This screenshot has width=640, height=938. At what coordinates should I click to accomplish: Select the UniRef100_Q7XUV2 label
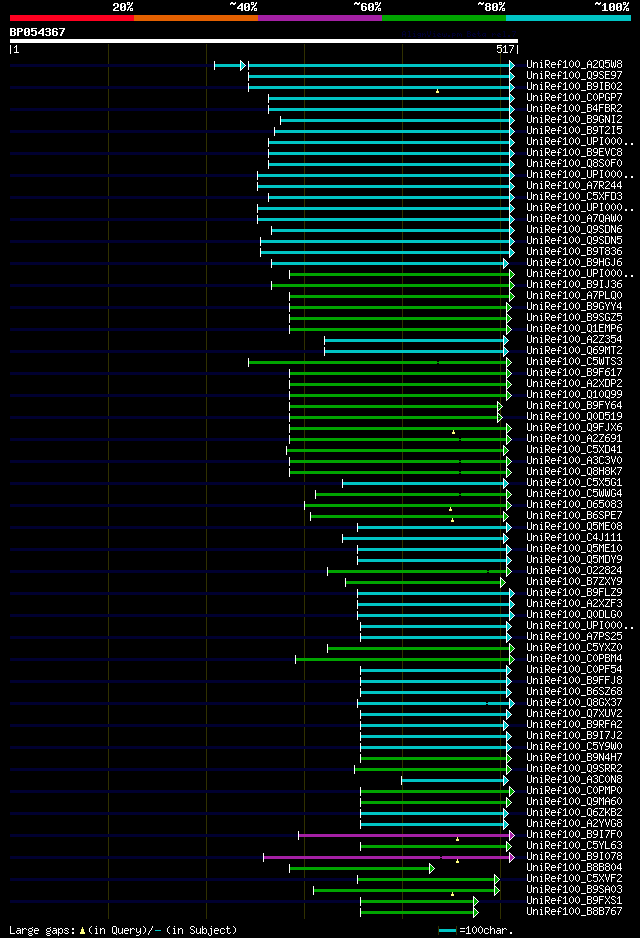point(574,713)
